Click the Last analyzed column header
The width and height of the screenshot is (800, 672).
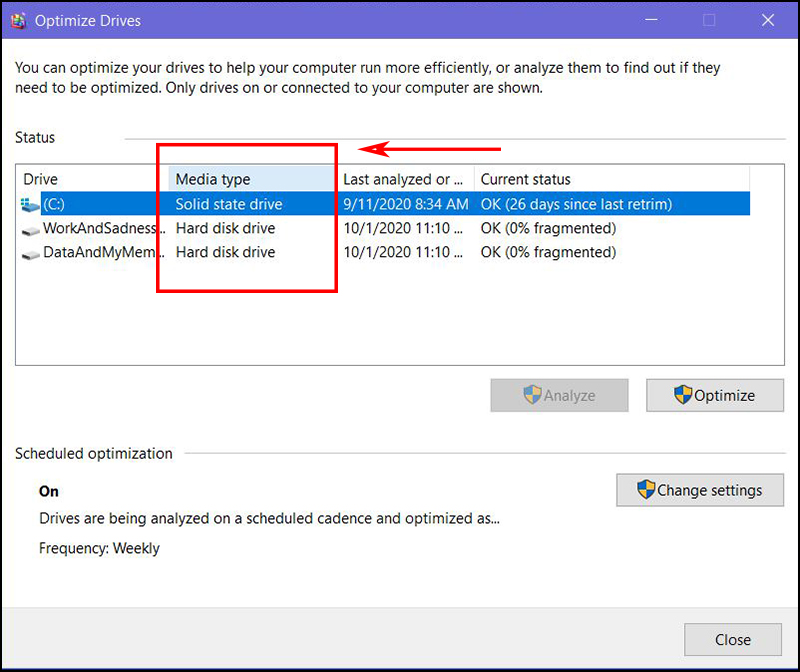point(403,180)
